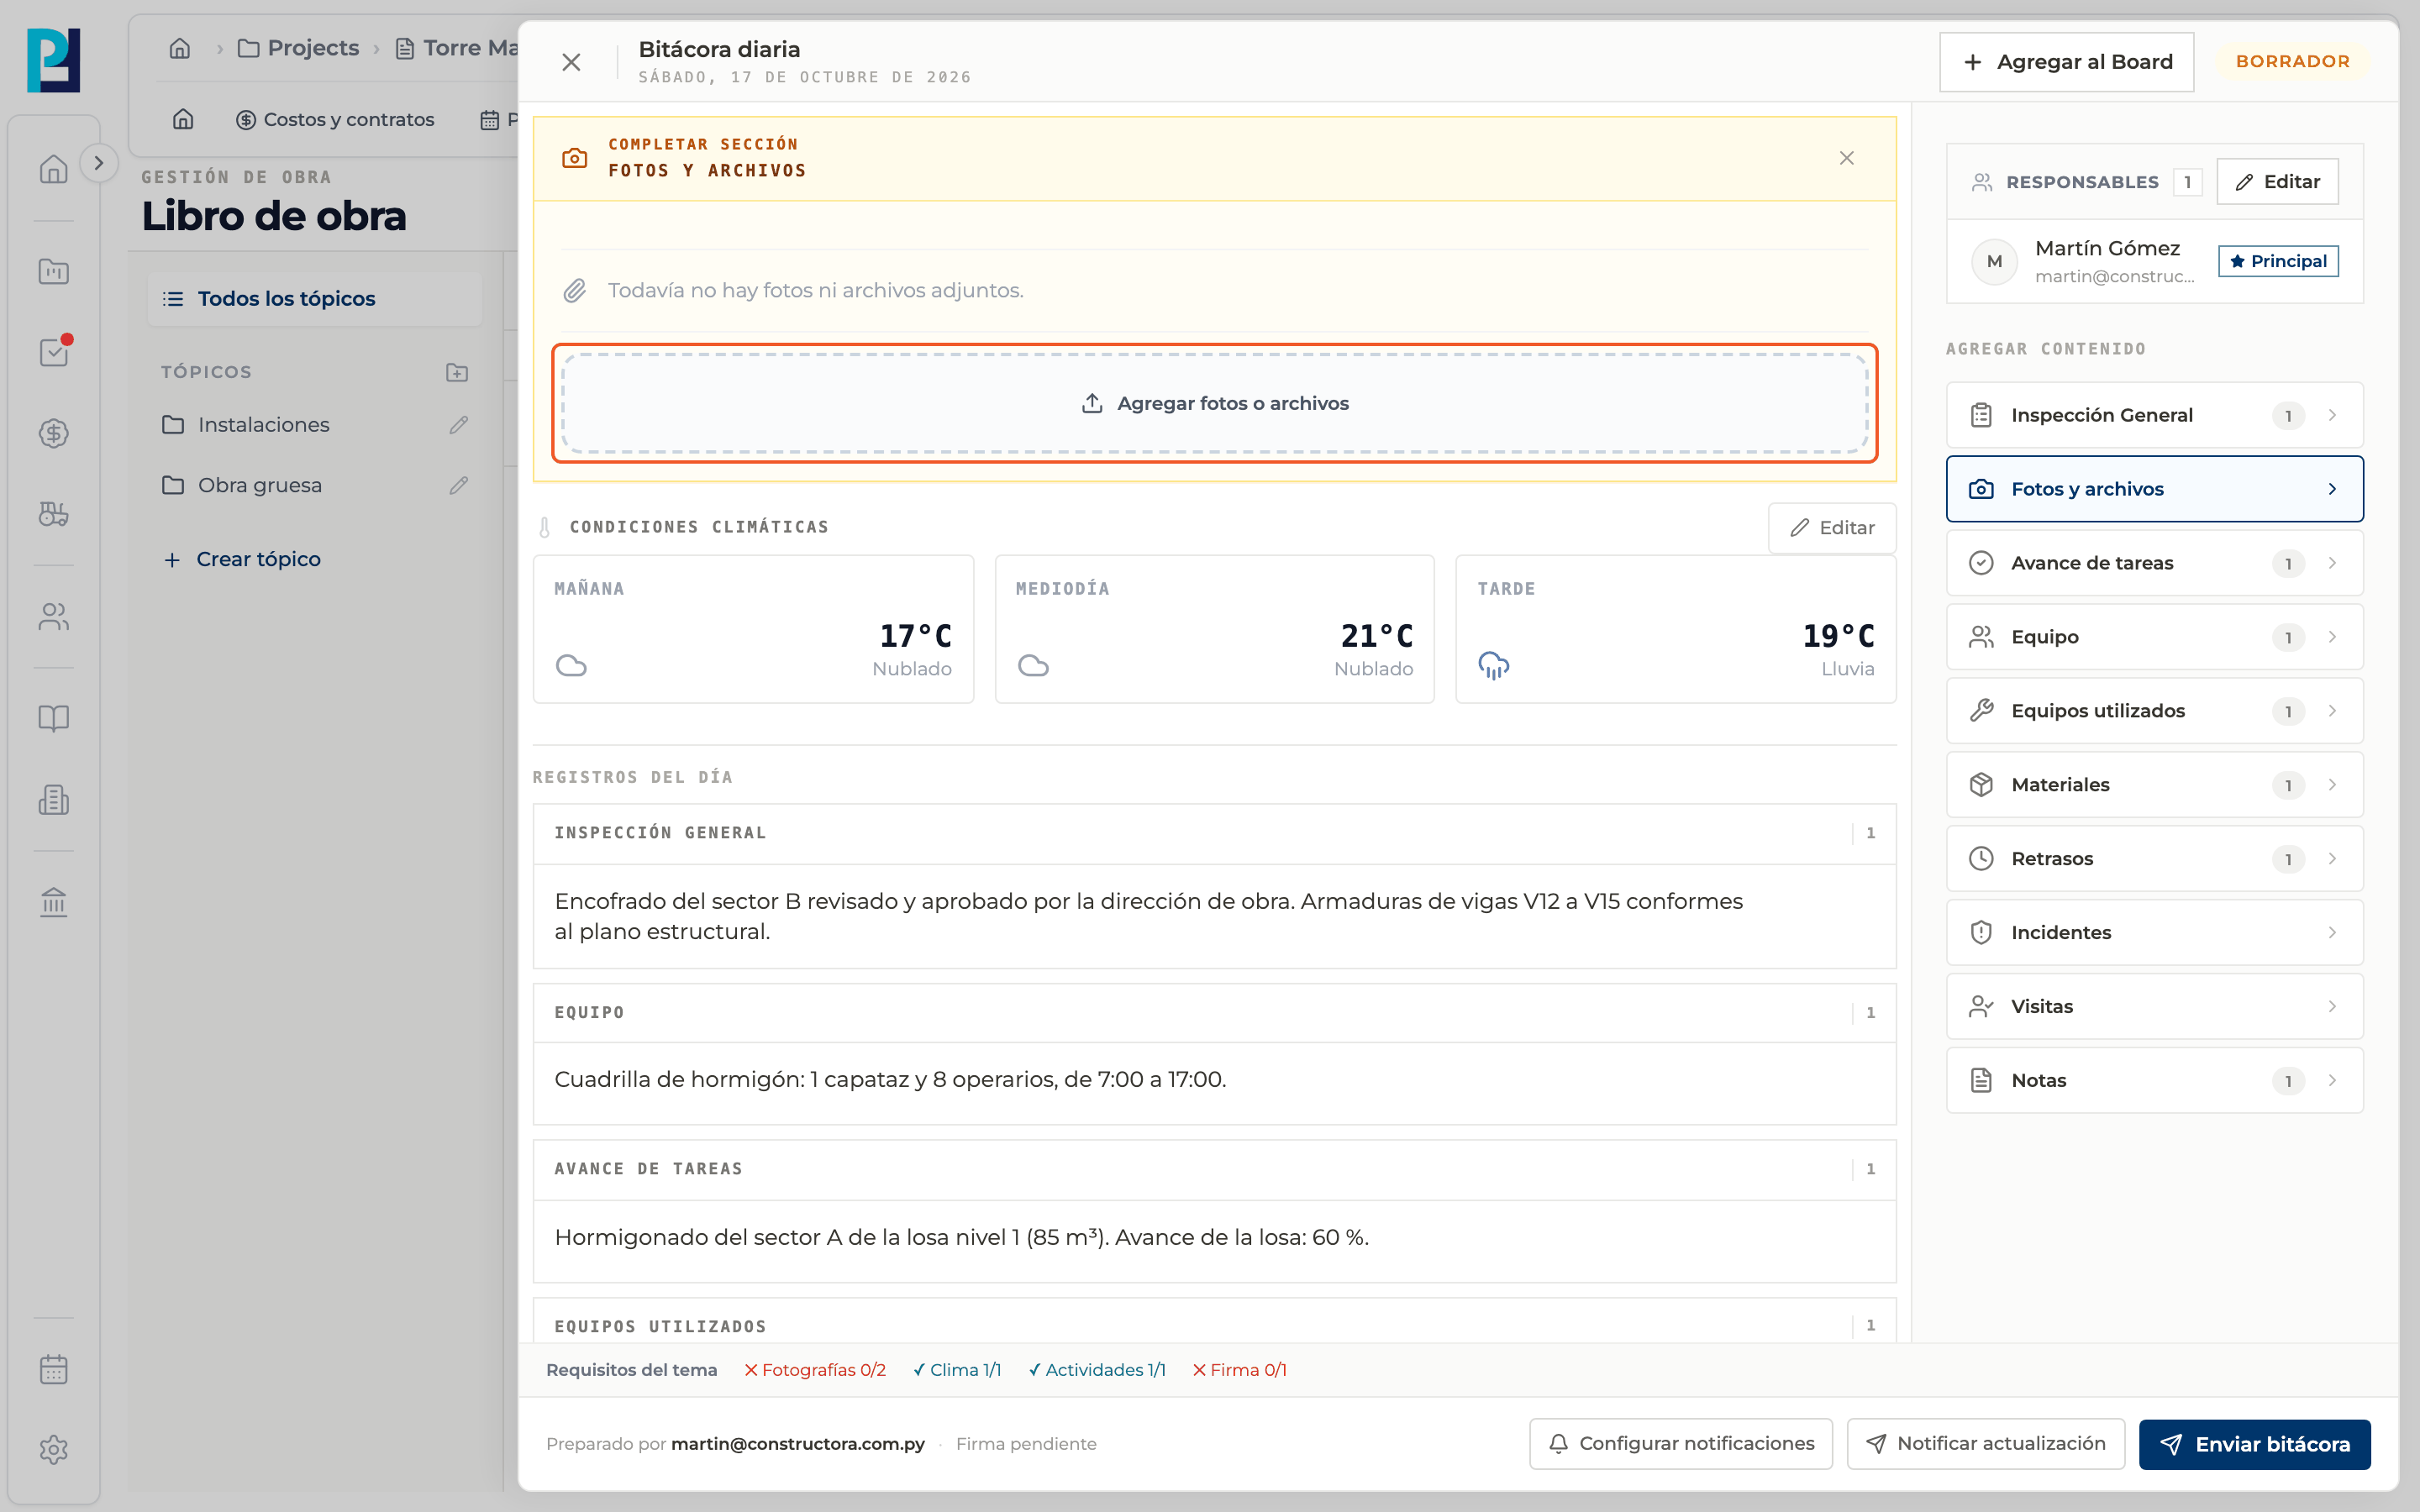The width and height of the screenshot is (2420, 1512).
Task: Open the dollar costs icon in sidebar
Action: [53, 433]
